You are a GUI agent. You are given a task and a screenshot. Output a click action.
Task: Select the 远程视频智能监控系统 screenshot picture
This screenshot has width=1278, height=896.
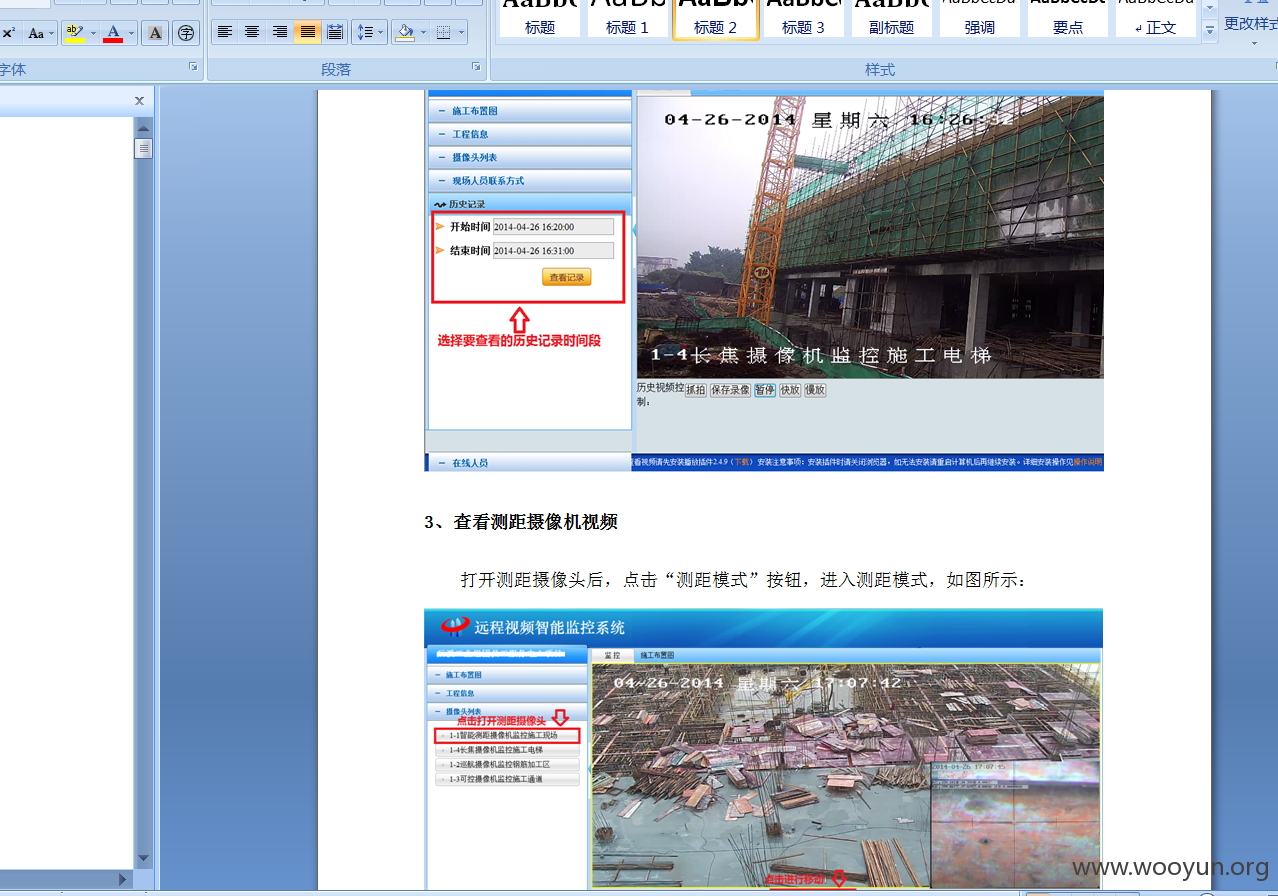[764, 749]
